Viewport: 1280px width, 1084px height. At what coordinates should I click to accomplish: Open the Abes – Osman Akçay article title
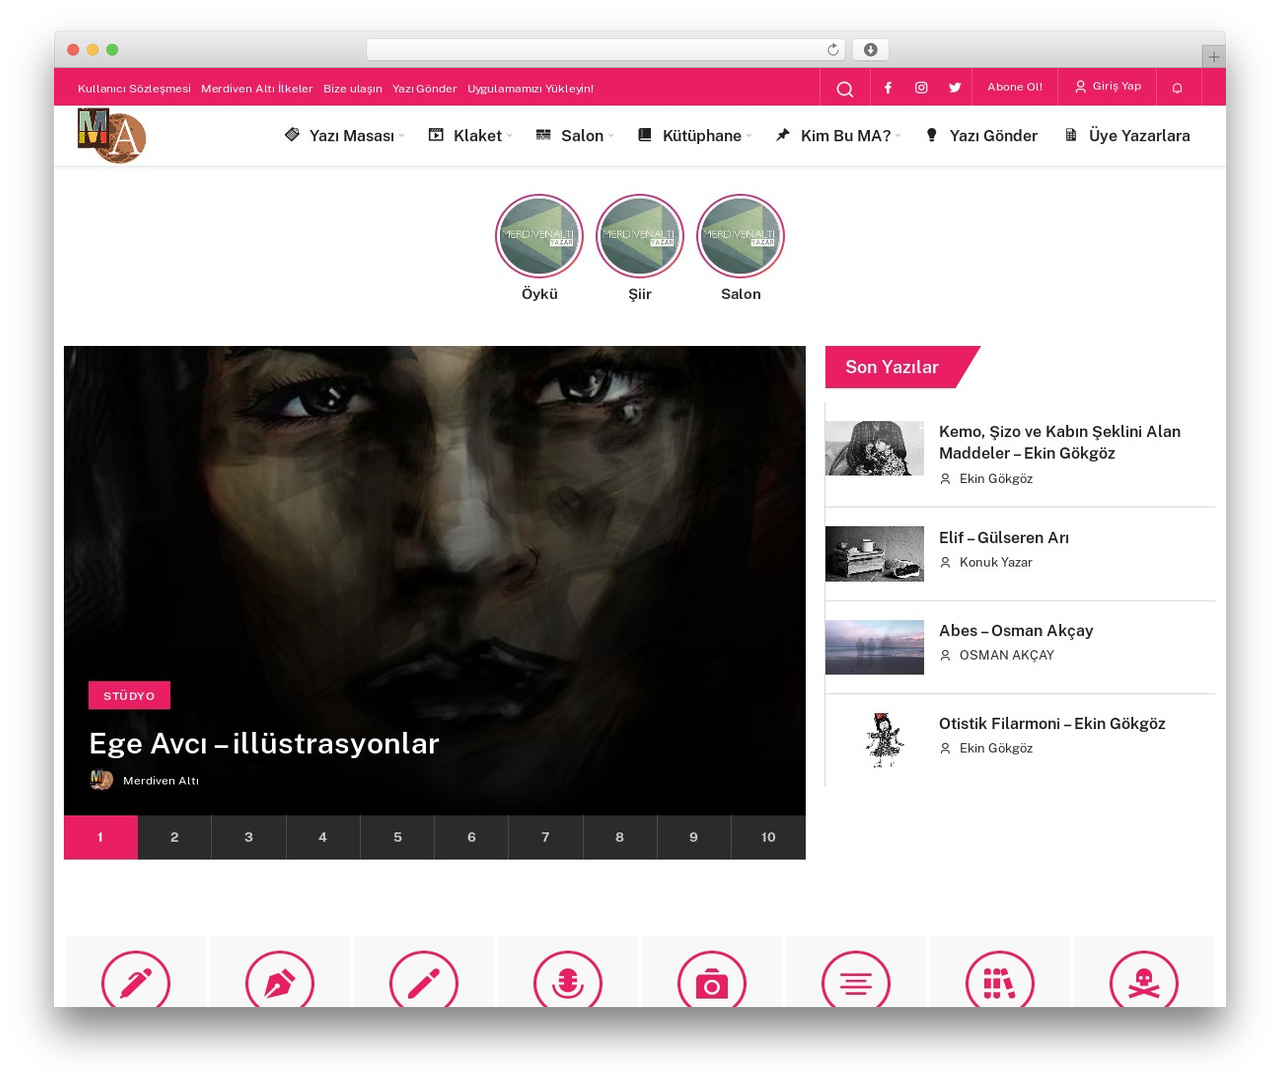[x=1016, y=630]
